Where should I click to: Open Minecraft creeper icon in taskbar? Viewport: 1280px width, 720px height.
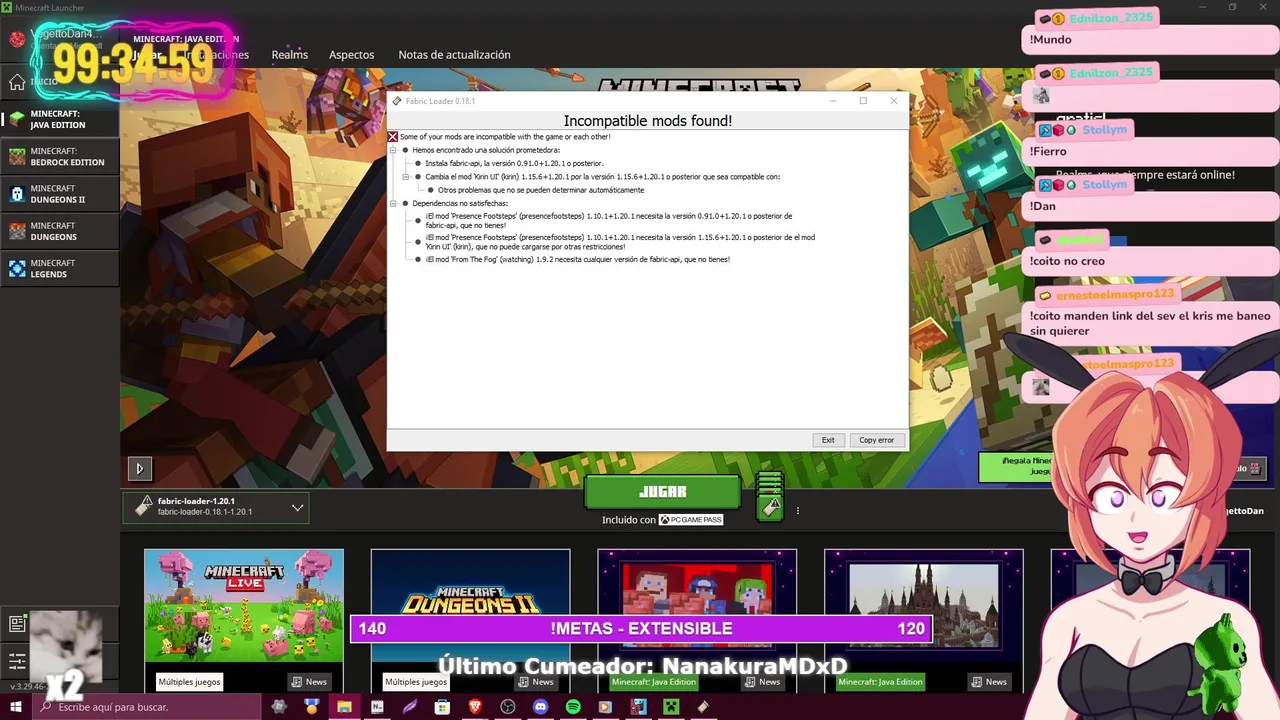672,707
